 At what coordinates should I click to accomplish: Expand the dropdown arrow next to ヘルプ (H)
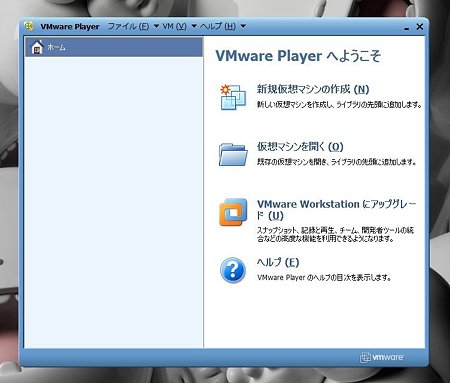click(x=243, y=26)
